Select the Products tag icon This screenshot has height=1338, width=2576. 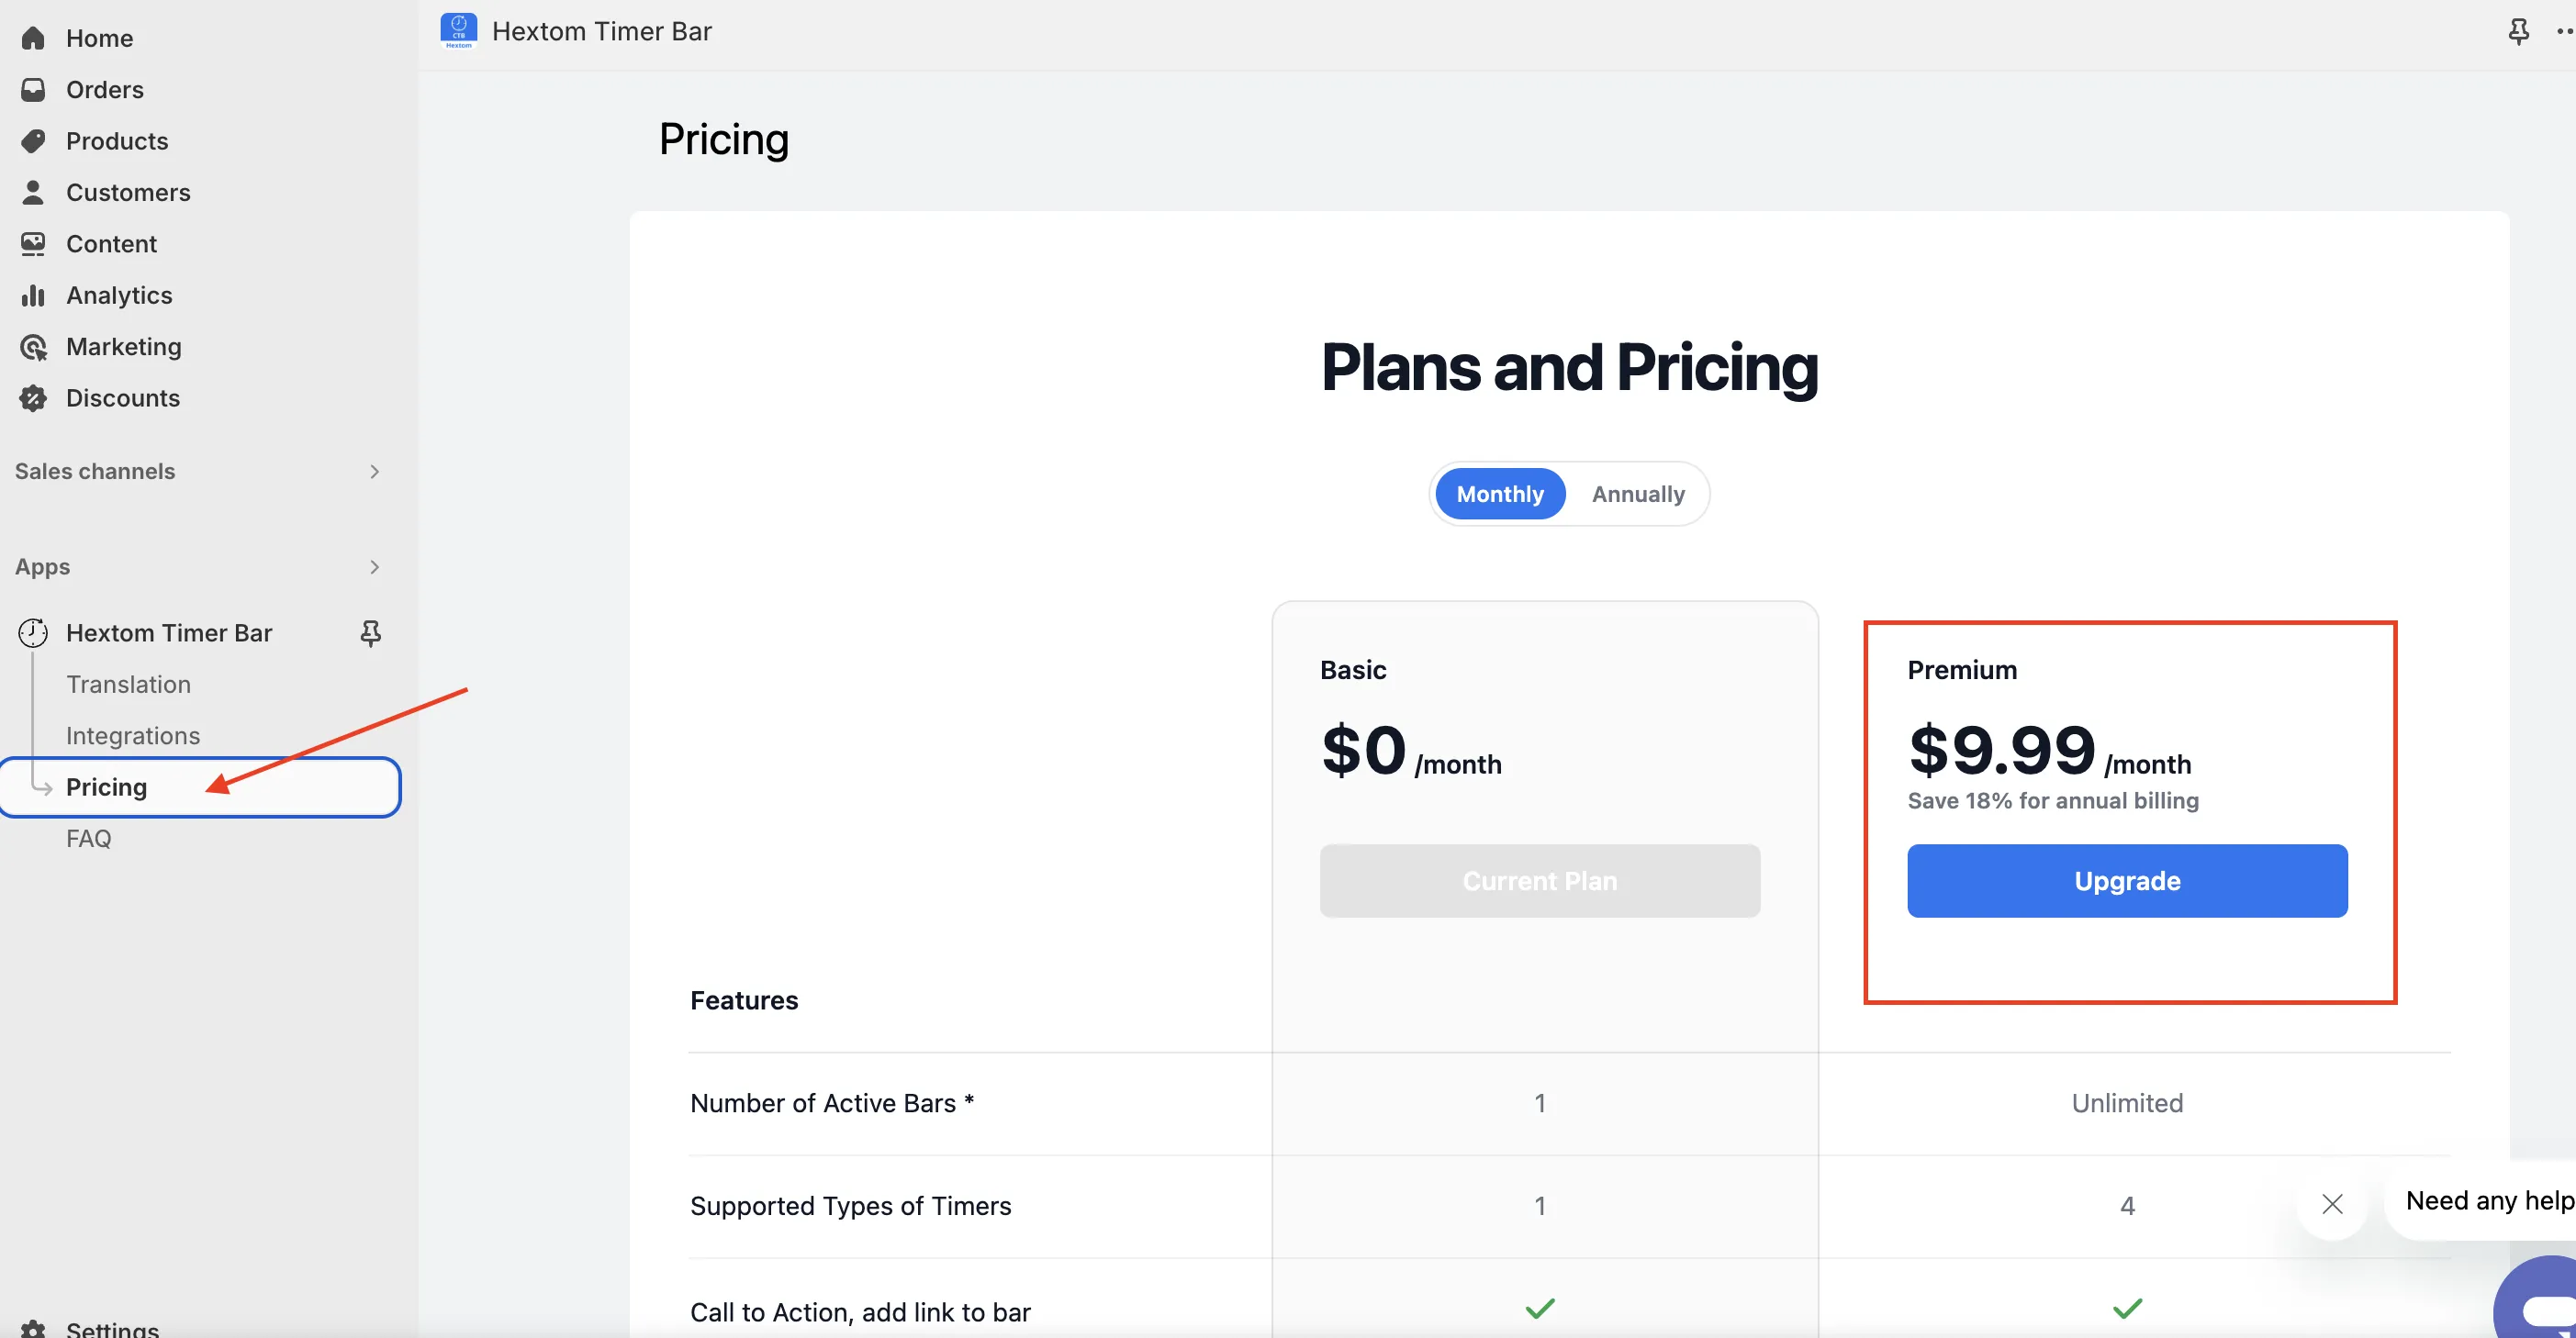coord(33,141)
